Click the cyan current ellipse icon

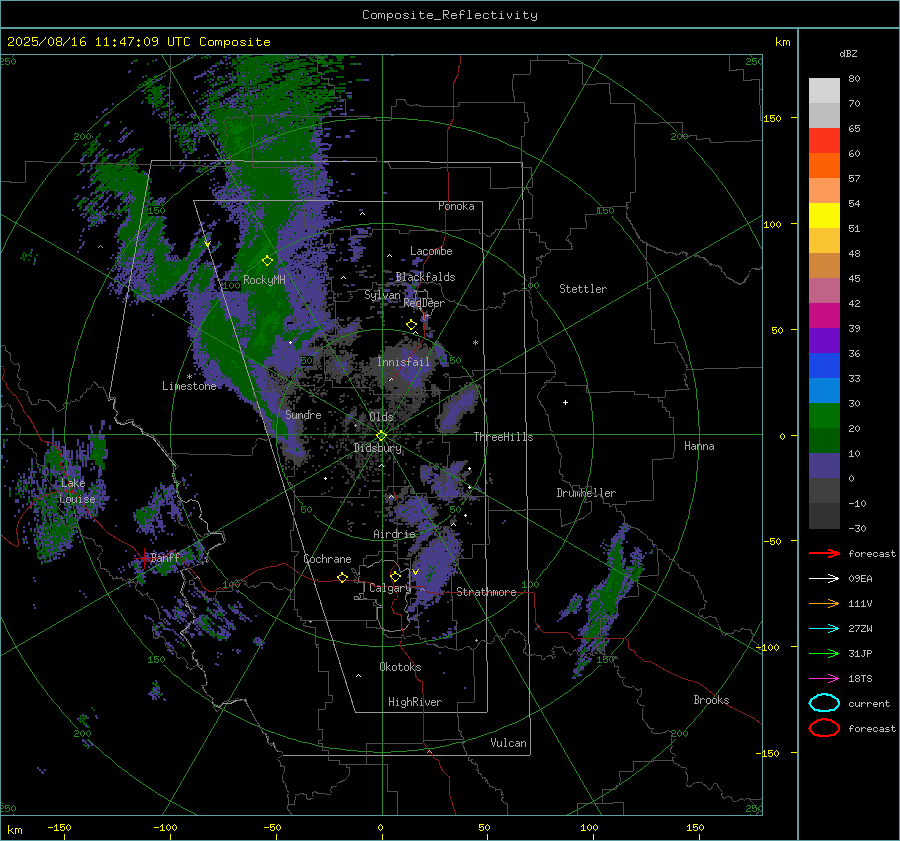pyautogui.click(x=824, y=703)
